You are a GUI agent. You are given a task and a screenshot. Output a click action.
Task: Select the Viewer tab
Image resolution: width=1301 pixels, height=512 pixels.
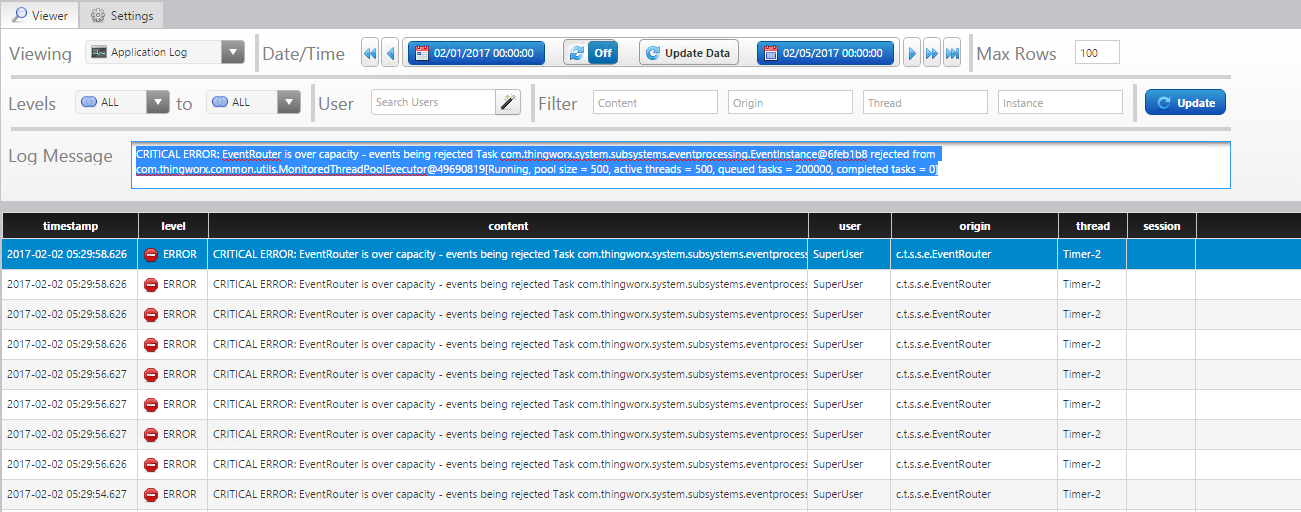point(40,16)
